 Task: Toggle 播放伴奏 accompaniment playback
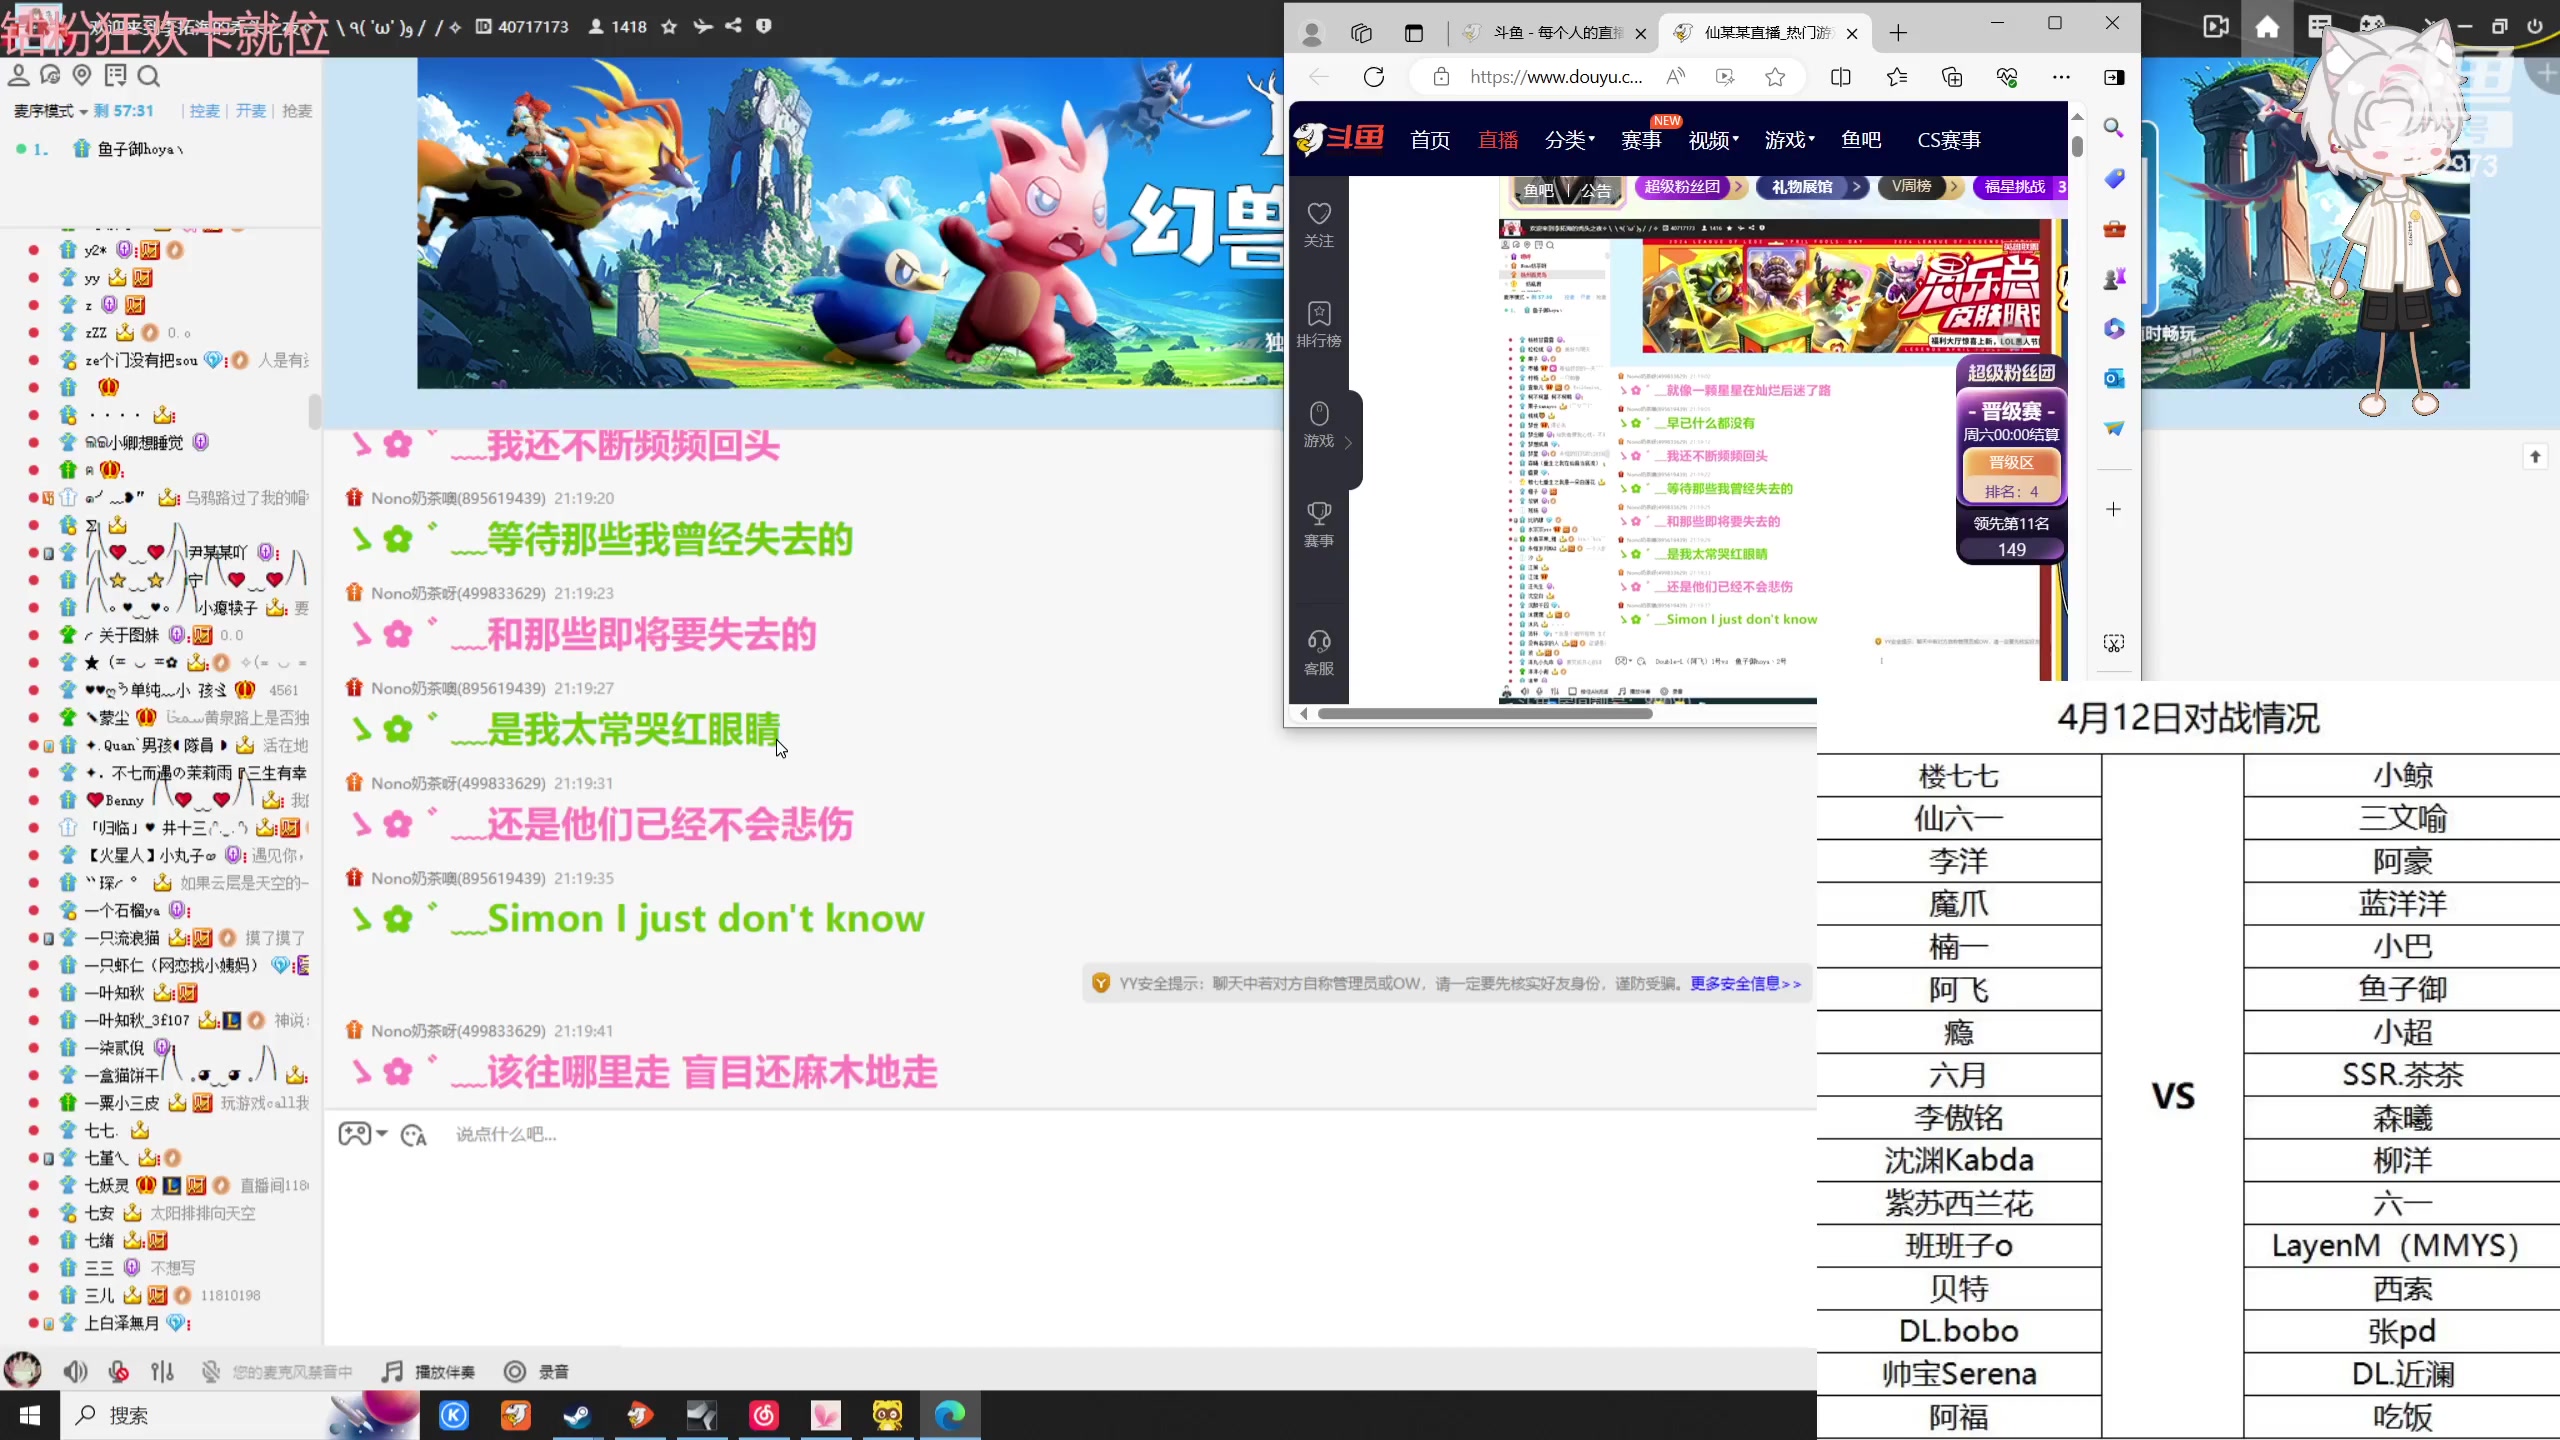click(429, 1372)
